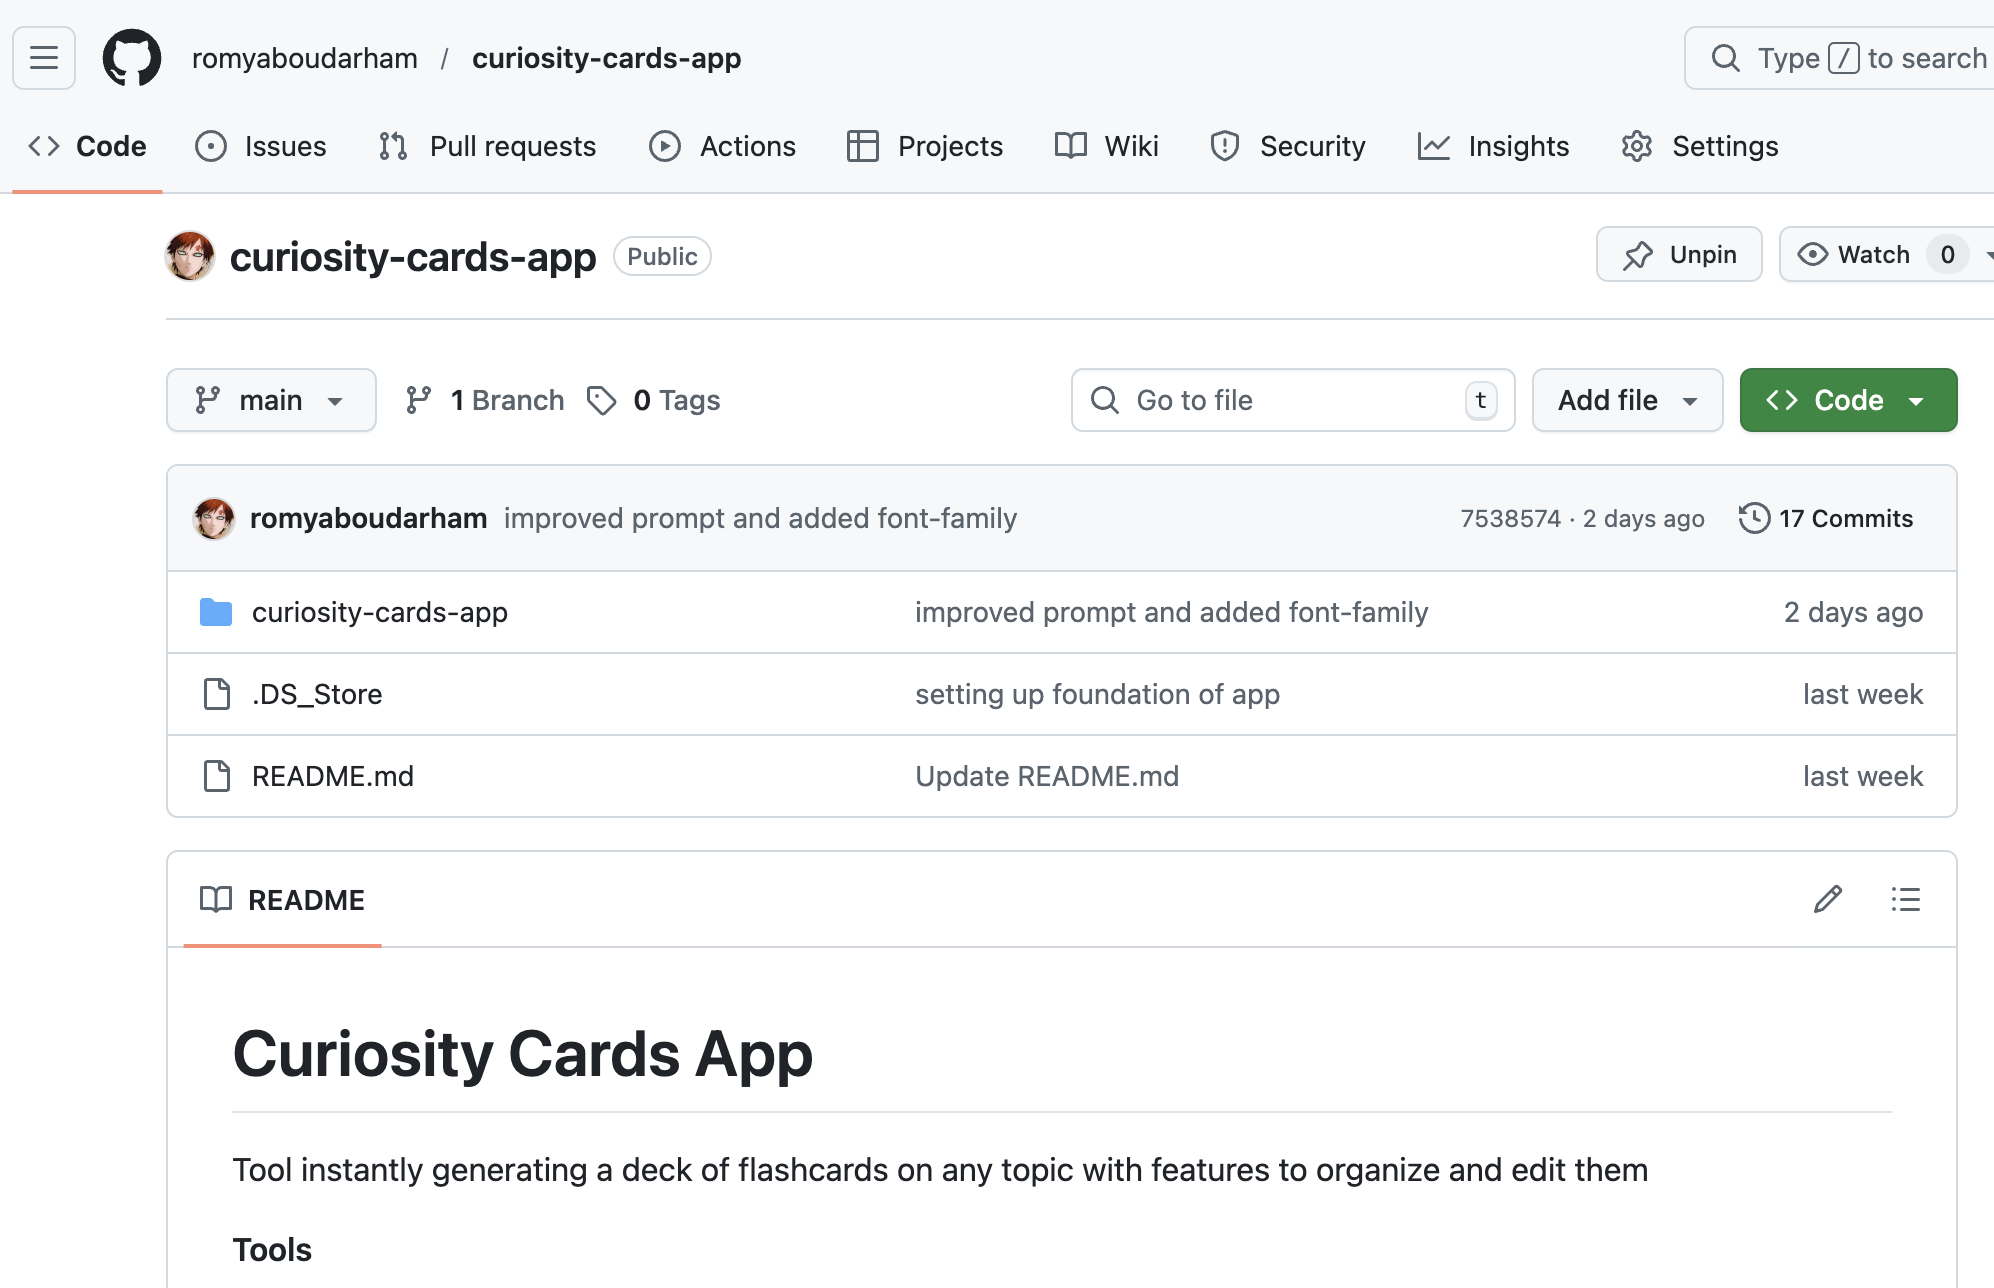The height and width of the screenshot is (1288, 1994).
Task: Click the commit history clock icon
Action: click(x=1754, y=518)
